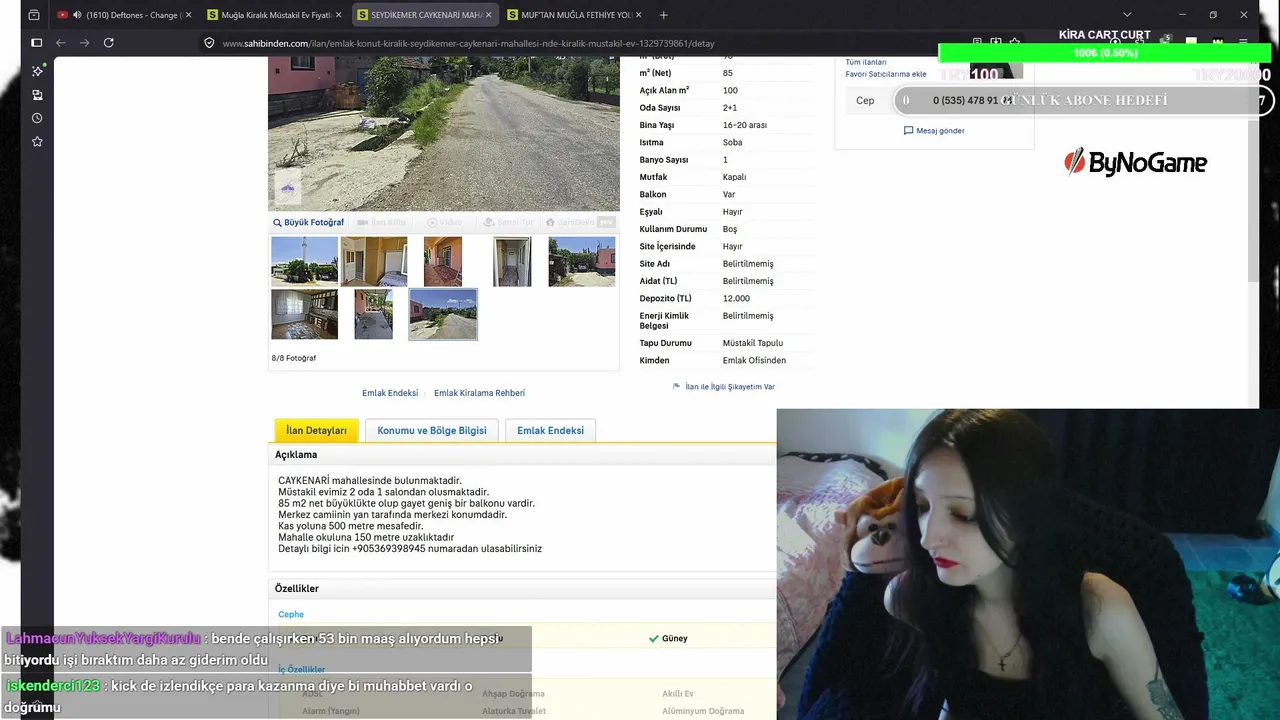The height and width of the screenshot is (720, 1280).
Task: Click the large street photo of listing
Action: 444,134
